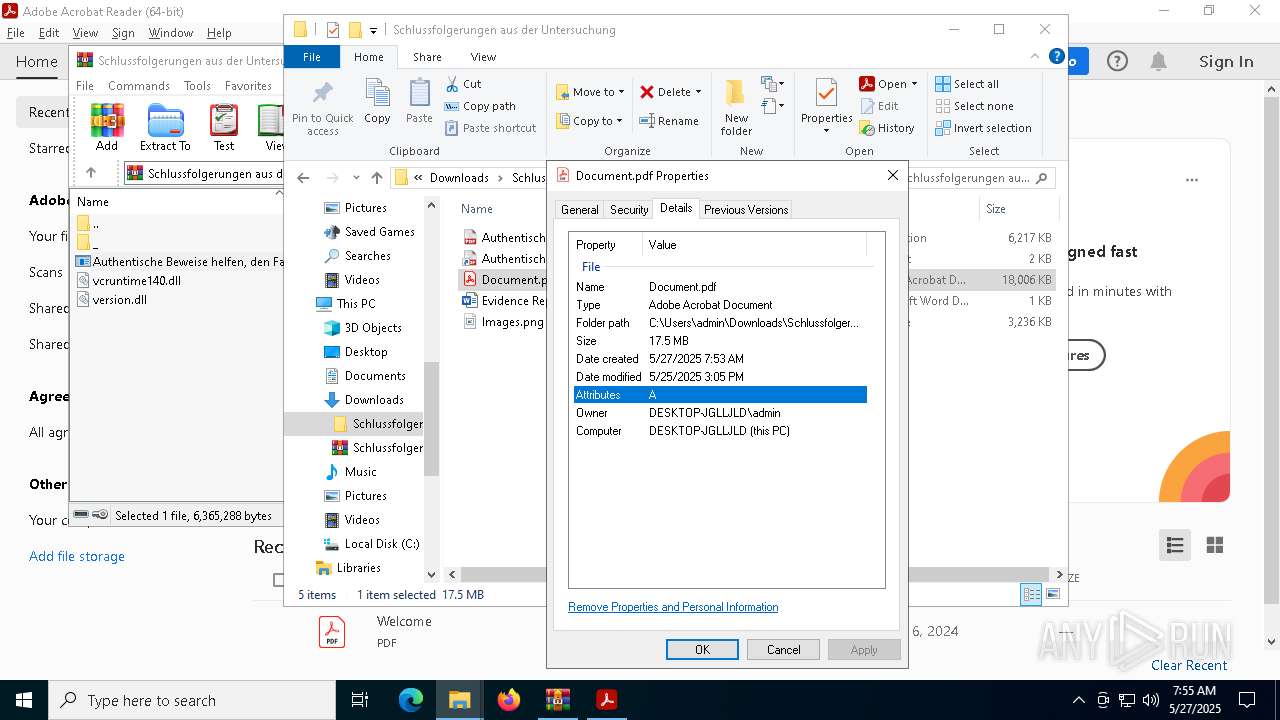The image size is (1280, 720).
Task: Switch Explorer to large icons view
Action: [1053, 594]
